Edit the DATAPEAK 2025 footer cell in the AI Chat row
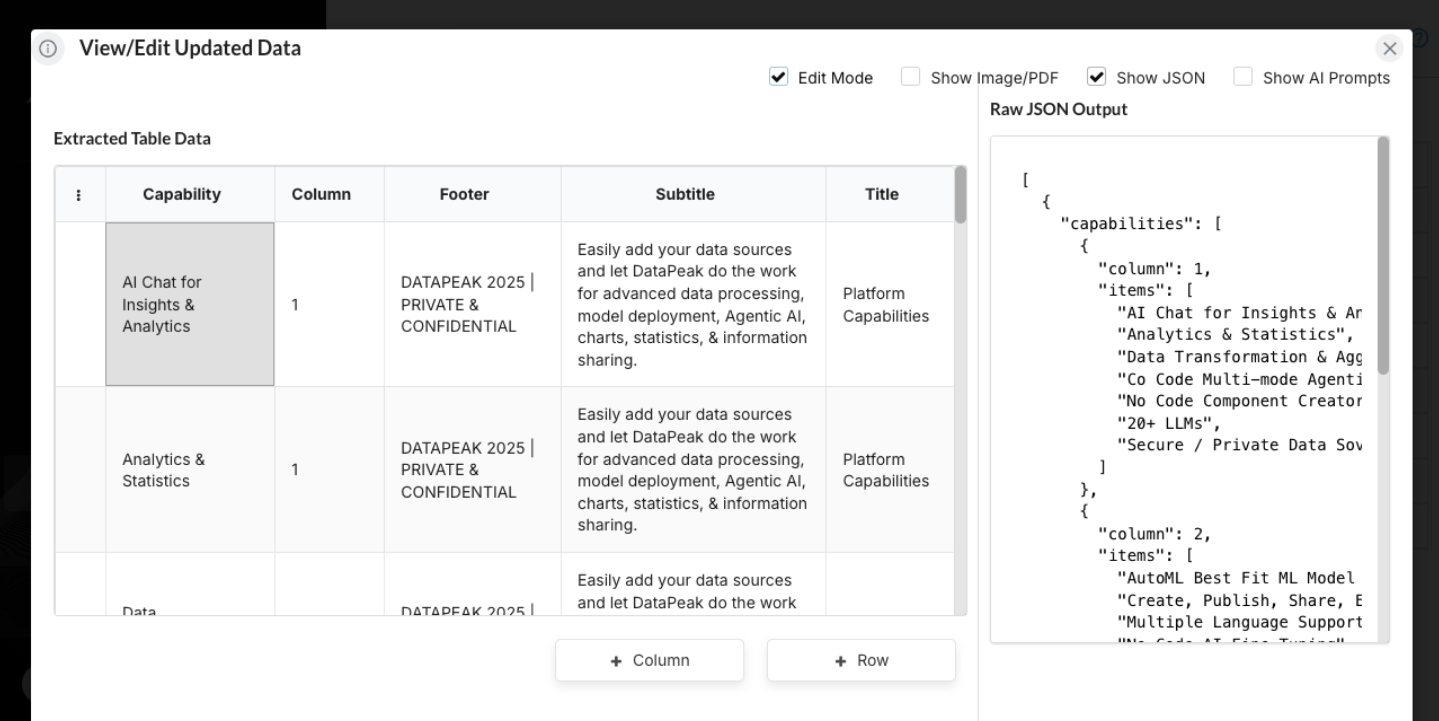 coord(473,304)
